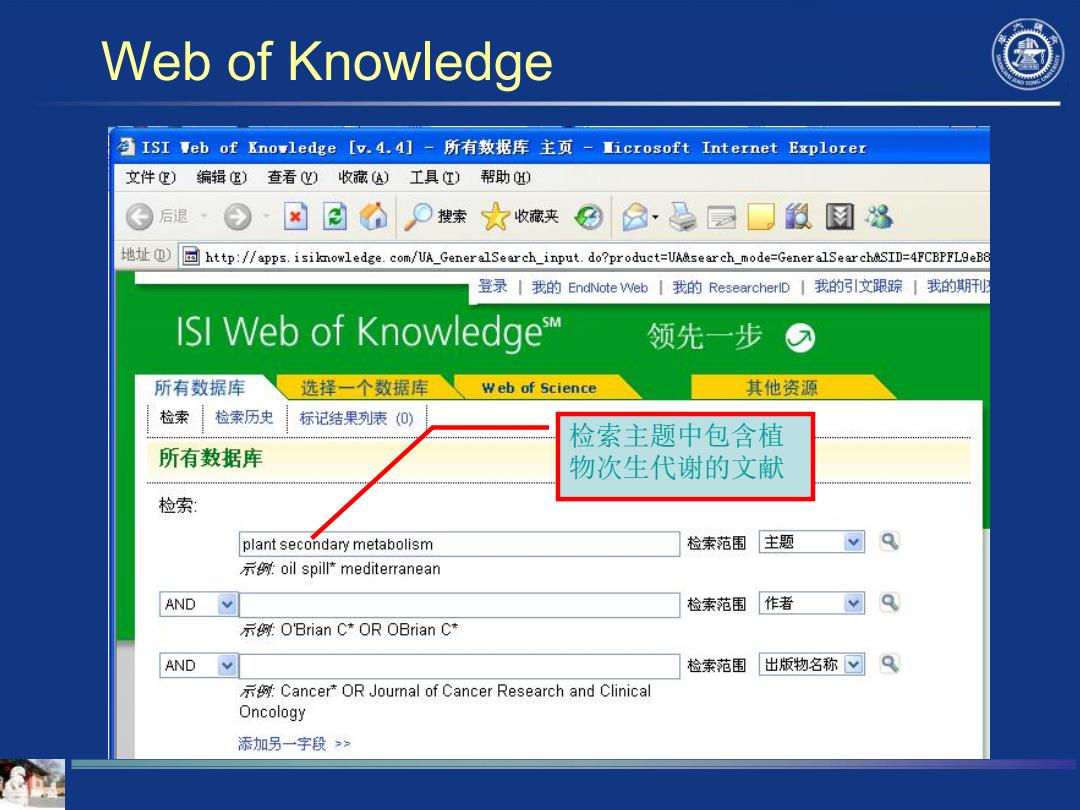Open 标记结果列表 (0) sub-tab
The image size is (1080, 810).
click(x=356, y=418)
